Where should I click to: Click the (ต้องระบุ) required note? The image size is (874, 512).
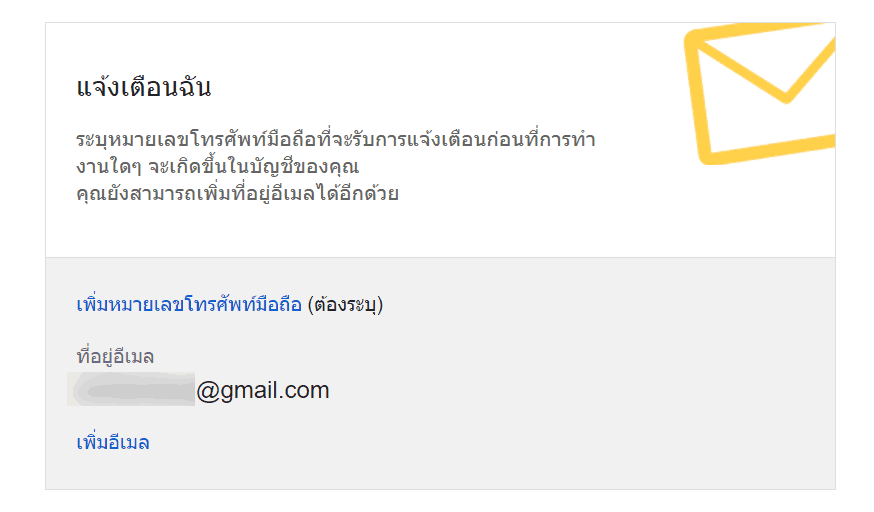coord(346,305)
